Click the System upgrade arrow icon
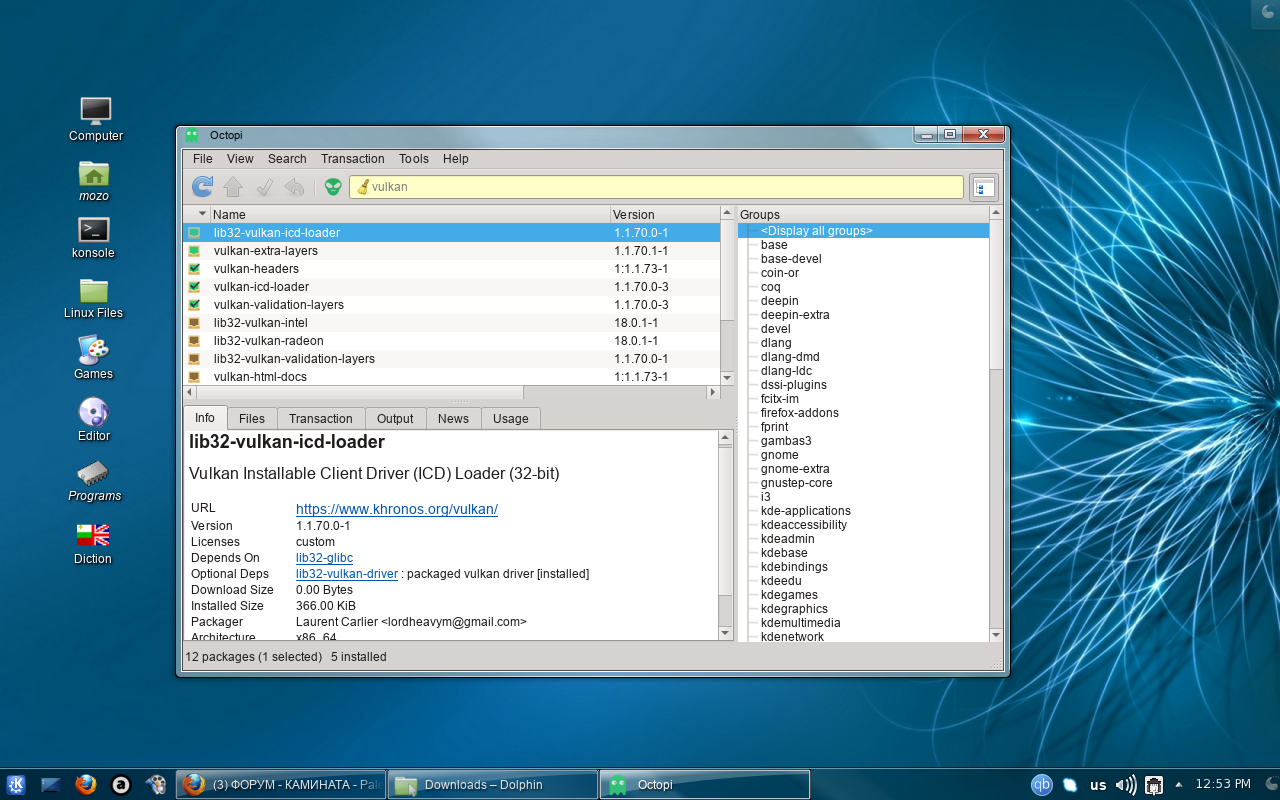This screenshot has width=1280, height=800. 233,186
